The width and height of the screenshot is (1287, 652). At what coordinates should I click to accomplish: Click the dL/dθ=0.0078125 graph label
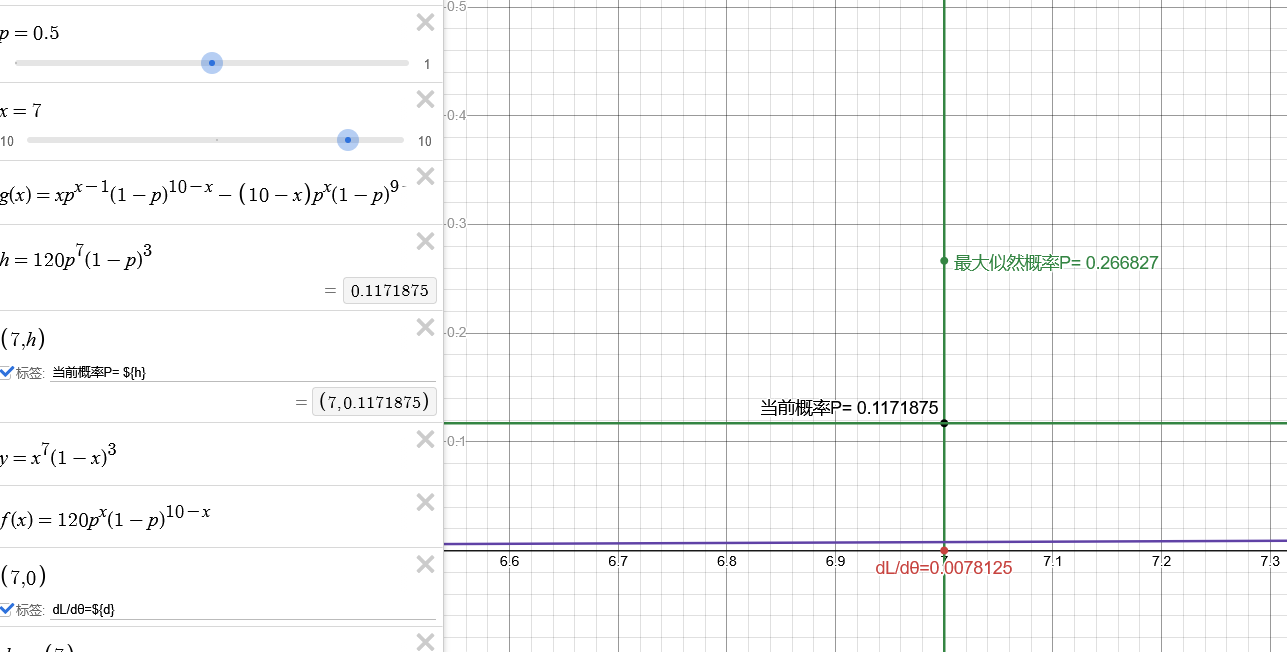944,568
